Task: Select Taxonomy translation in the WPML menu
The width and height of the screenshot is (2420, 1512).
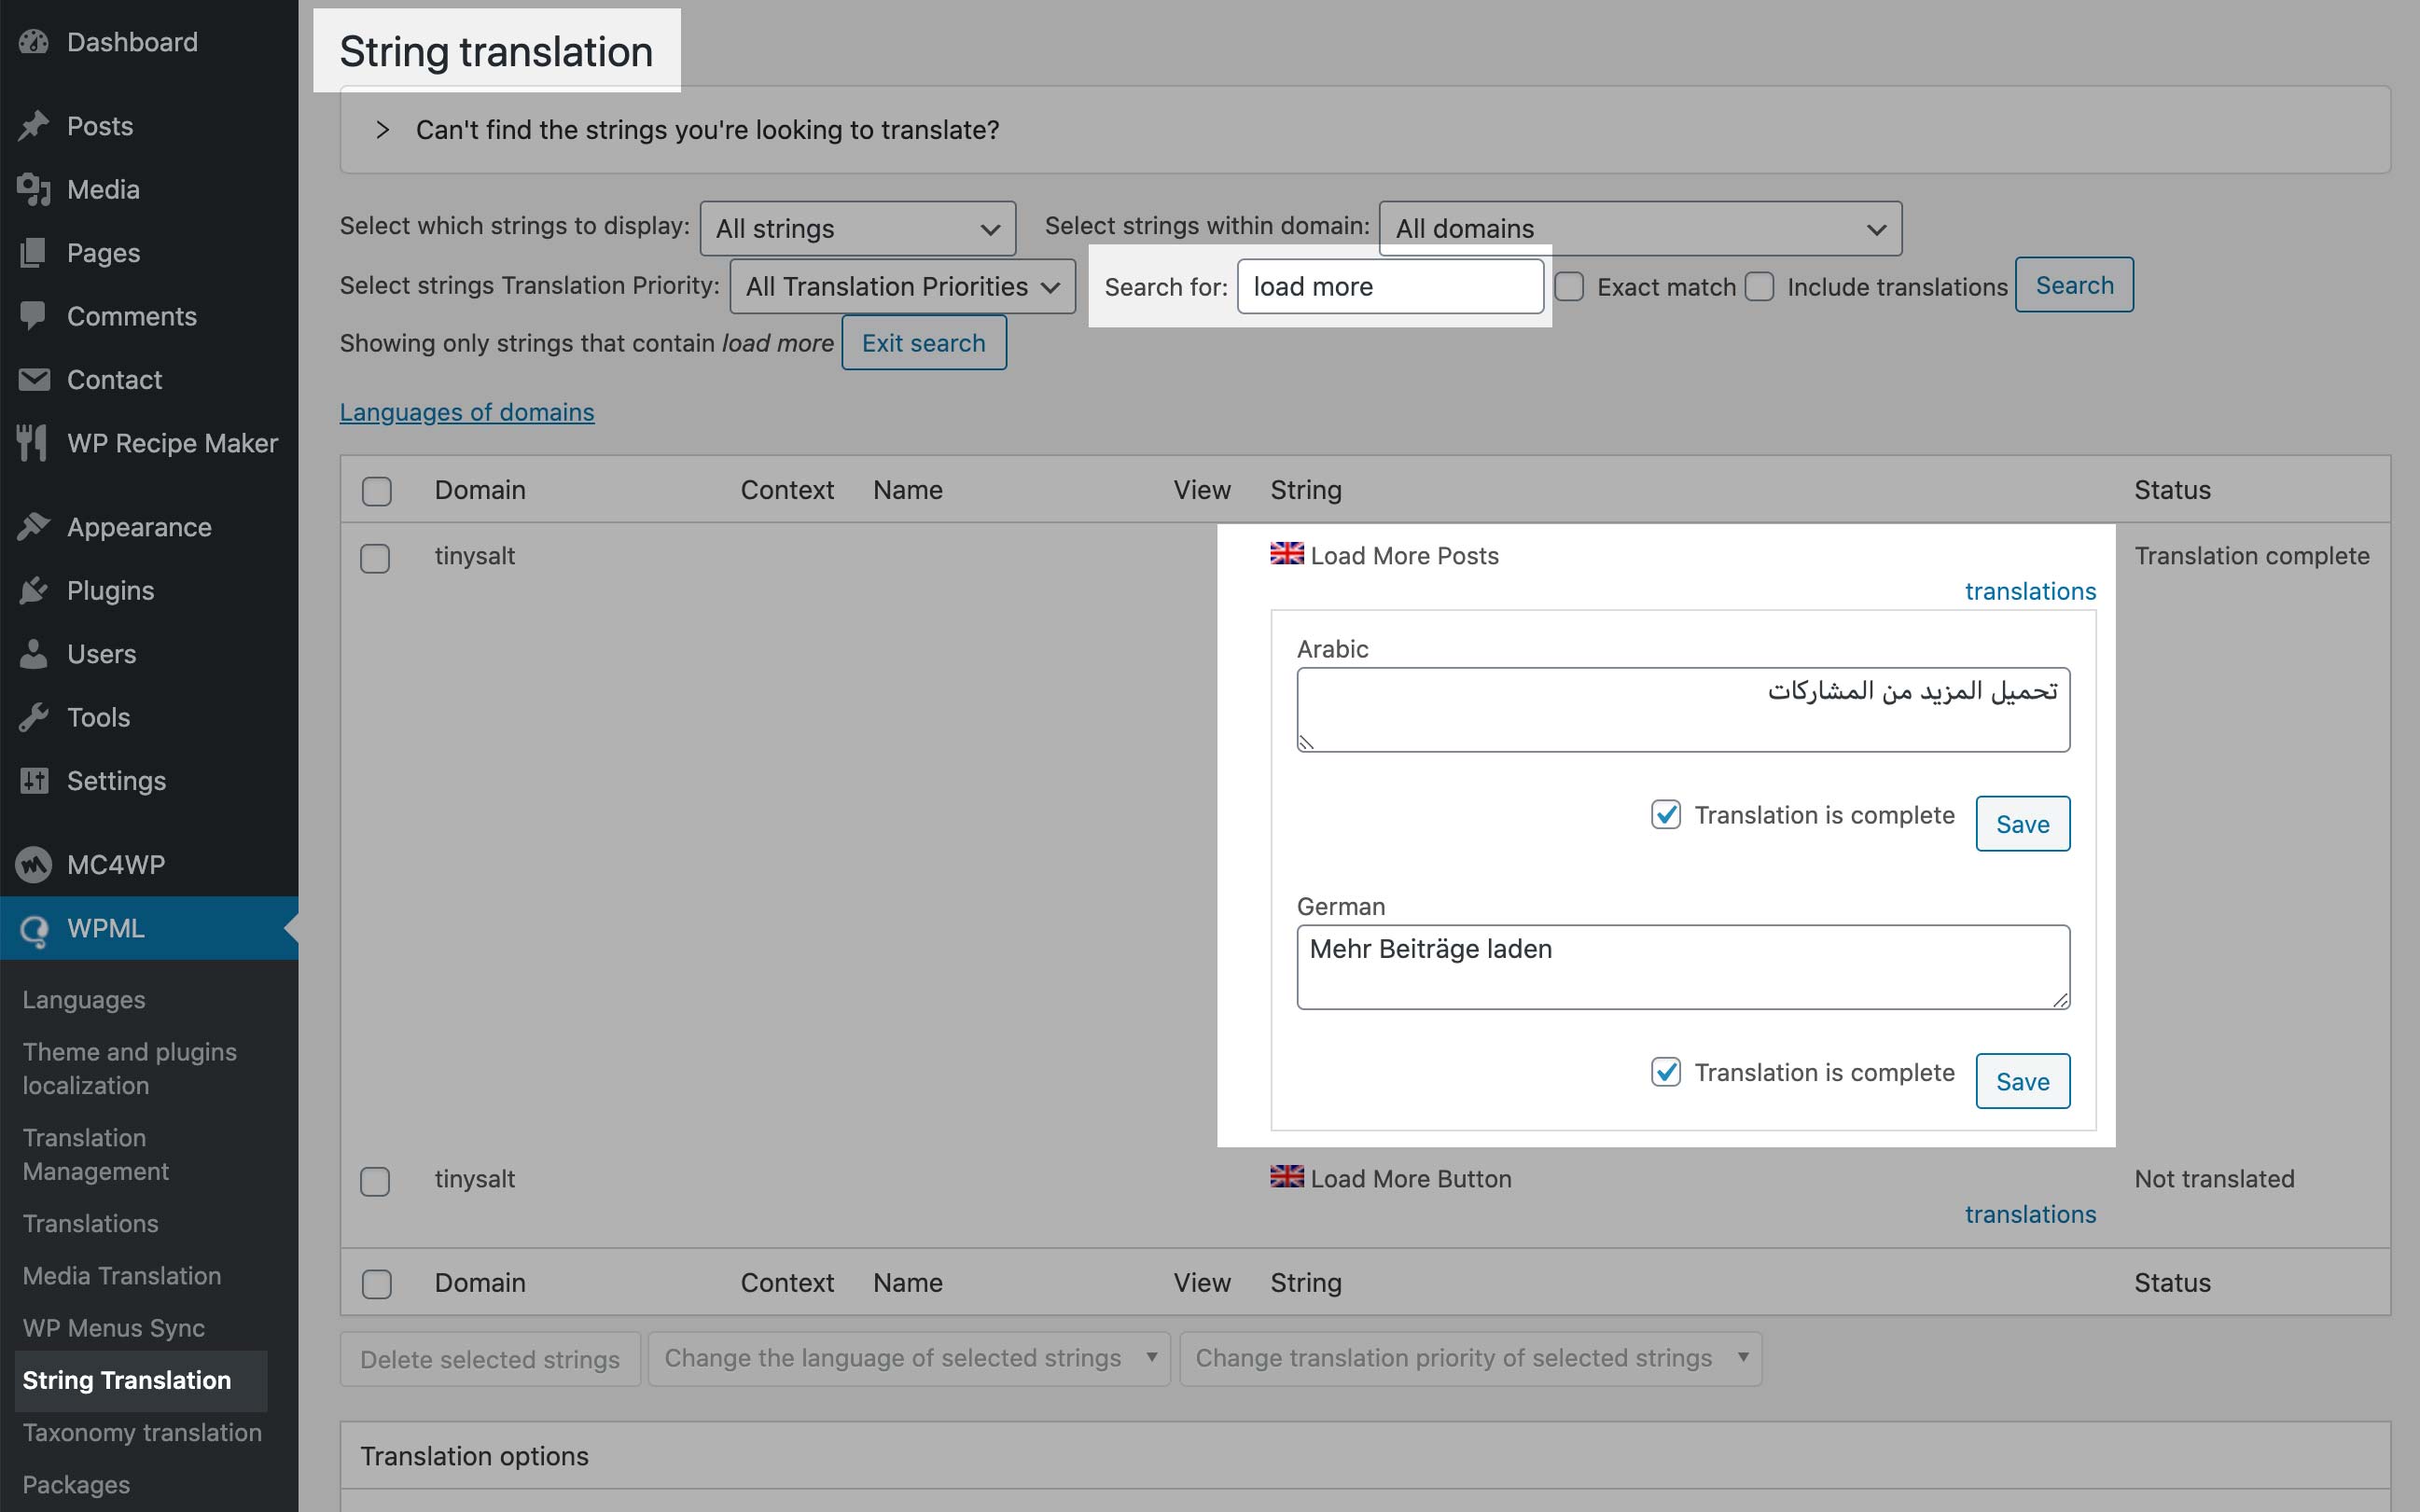Action: pyautogui.click(x=142, y=1432)
